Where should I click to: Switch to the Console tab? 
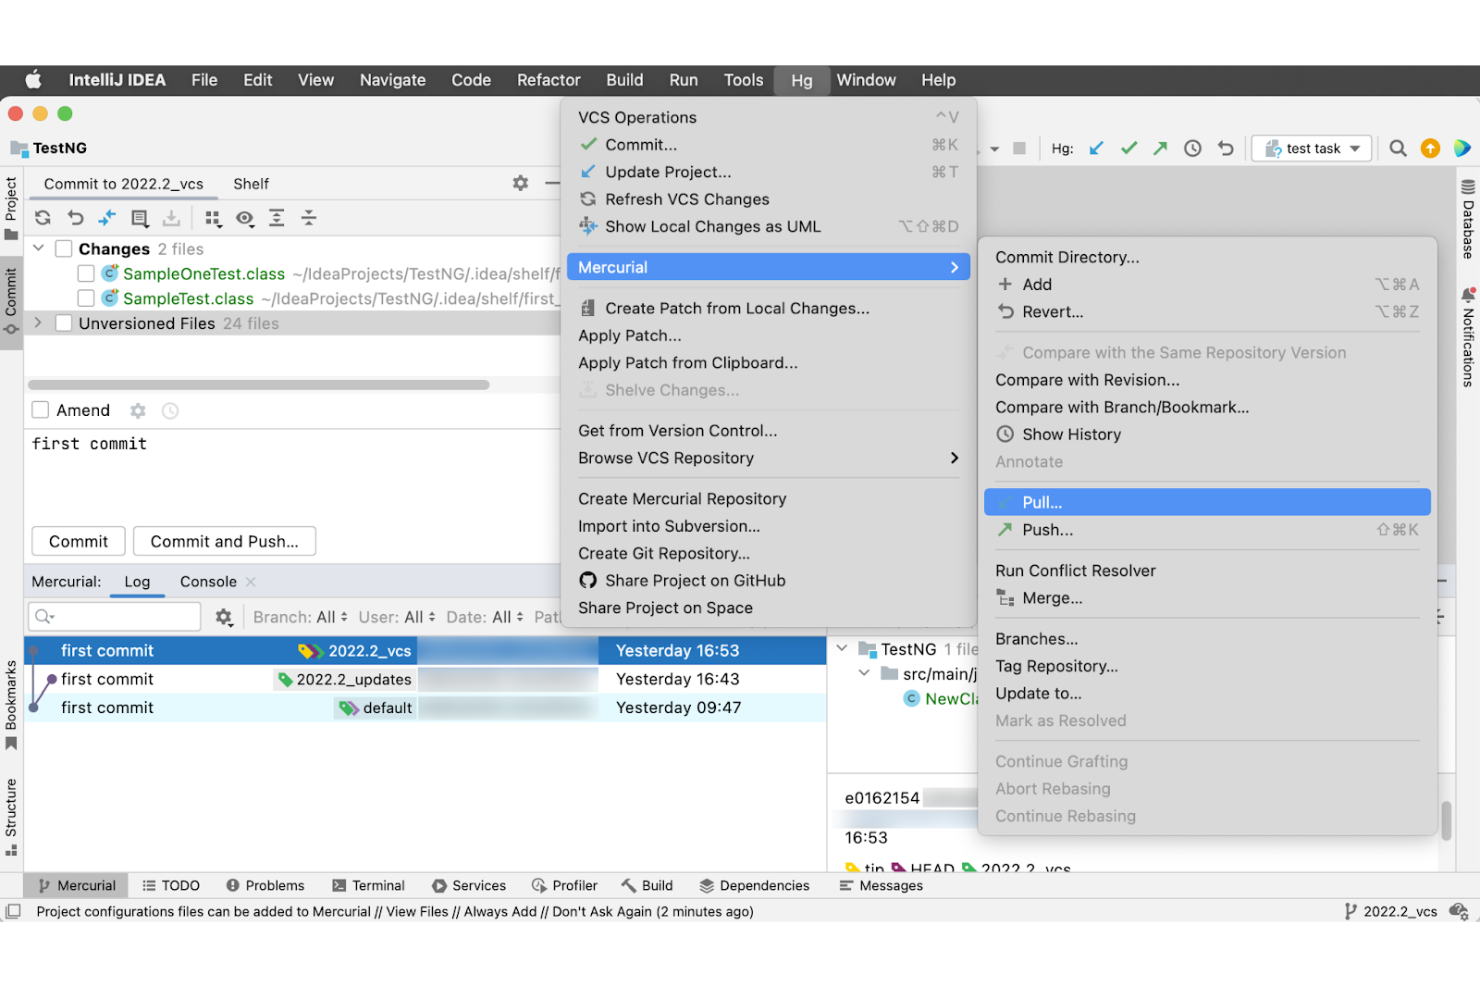(206, 581)
